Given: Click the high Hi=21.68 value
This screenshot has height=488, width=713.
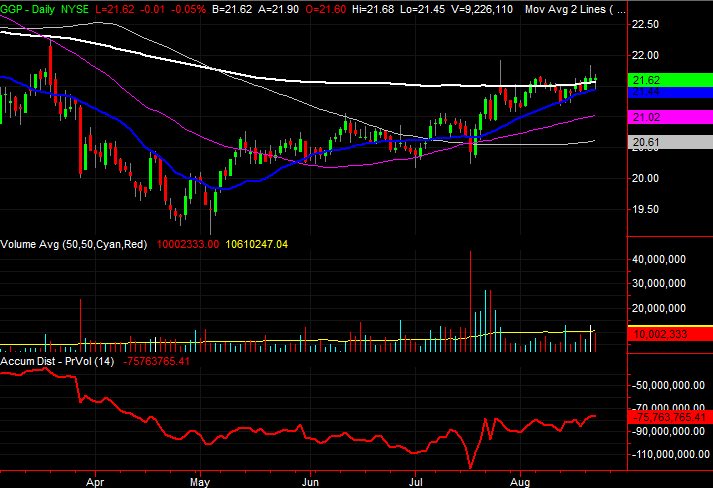Looking at the screenshot, I should [x=373, y=9].
